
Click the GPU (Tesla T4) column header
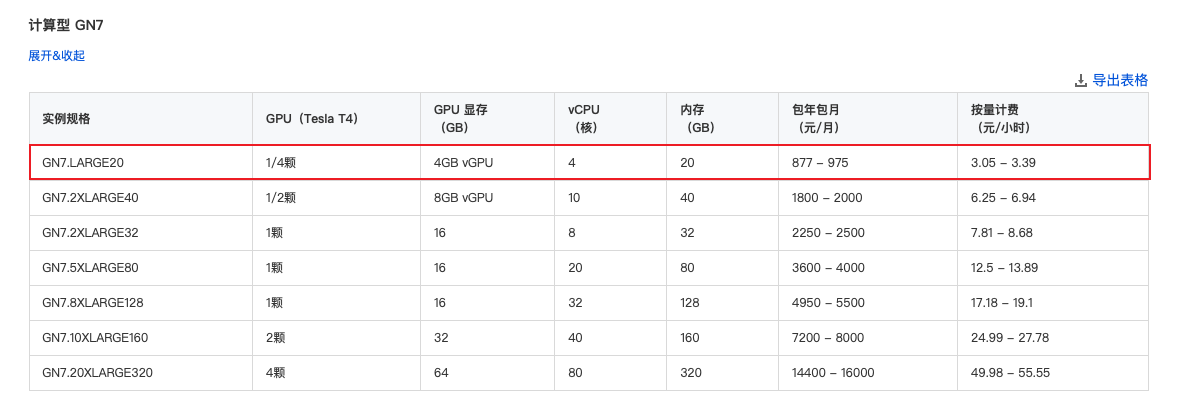pos(312,118)
